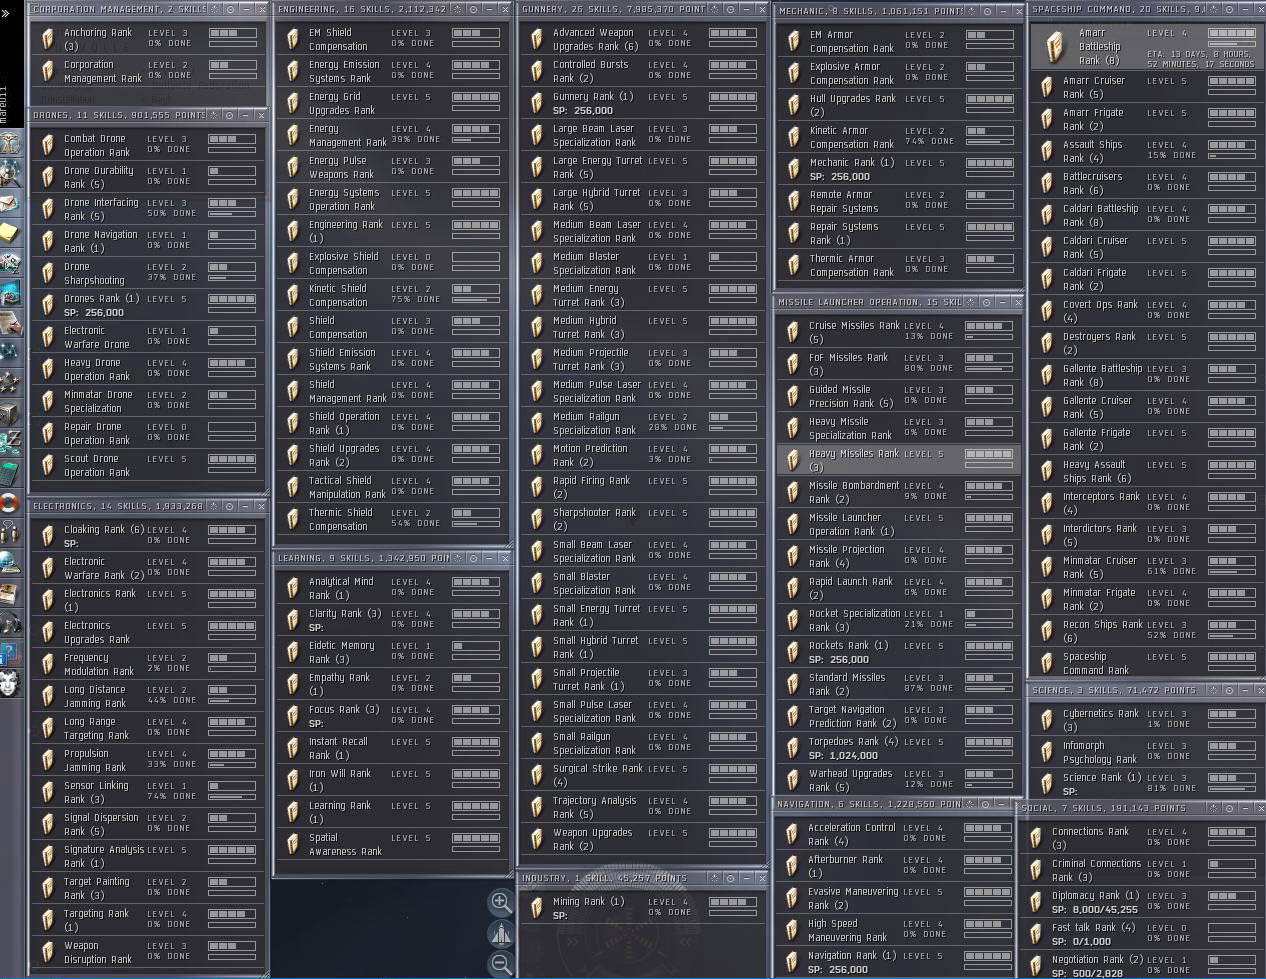Toggle the pin on Corporation Management window
Viewport: 1266px width, 979px height.
[214, 9]
